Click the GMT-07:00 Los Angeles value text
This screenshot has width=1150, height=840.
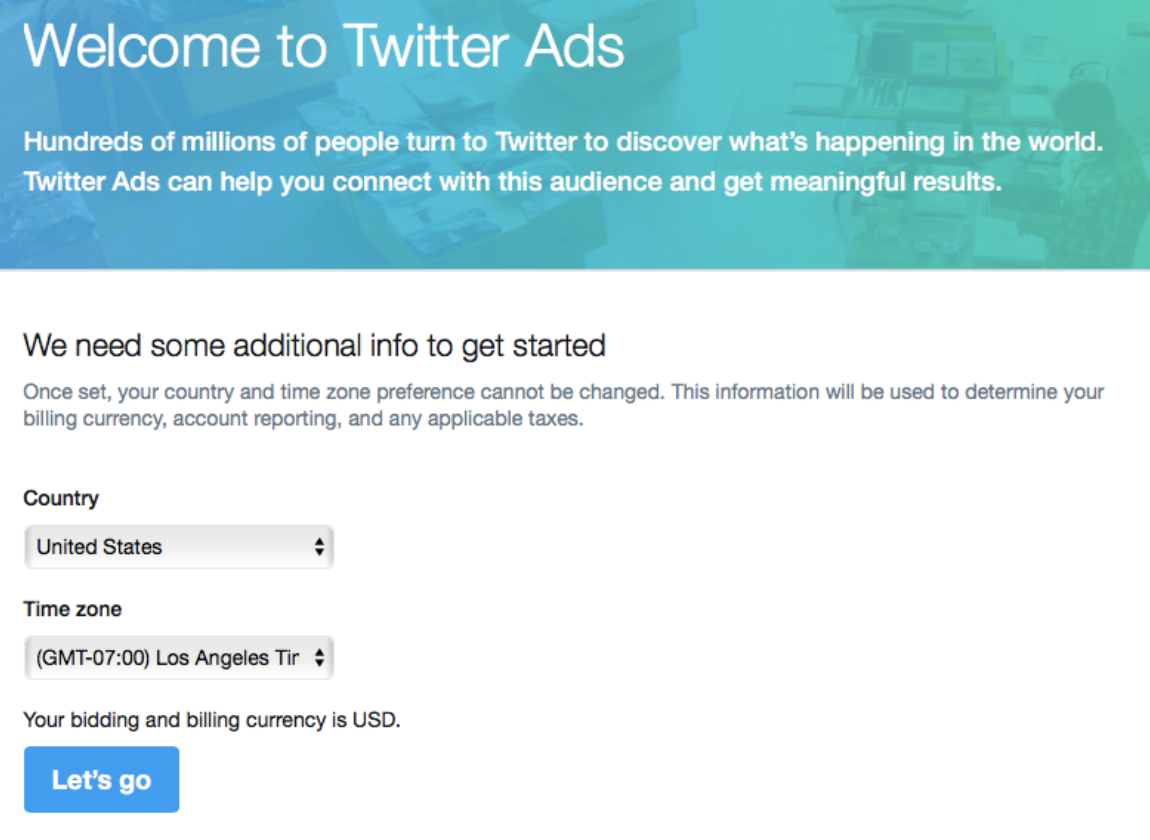[166, 658]
